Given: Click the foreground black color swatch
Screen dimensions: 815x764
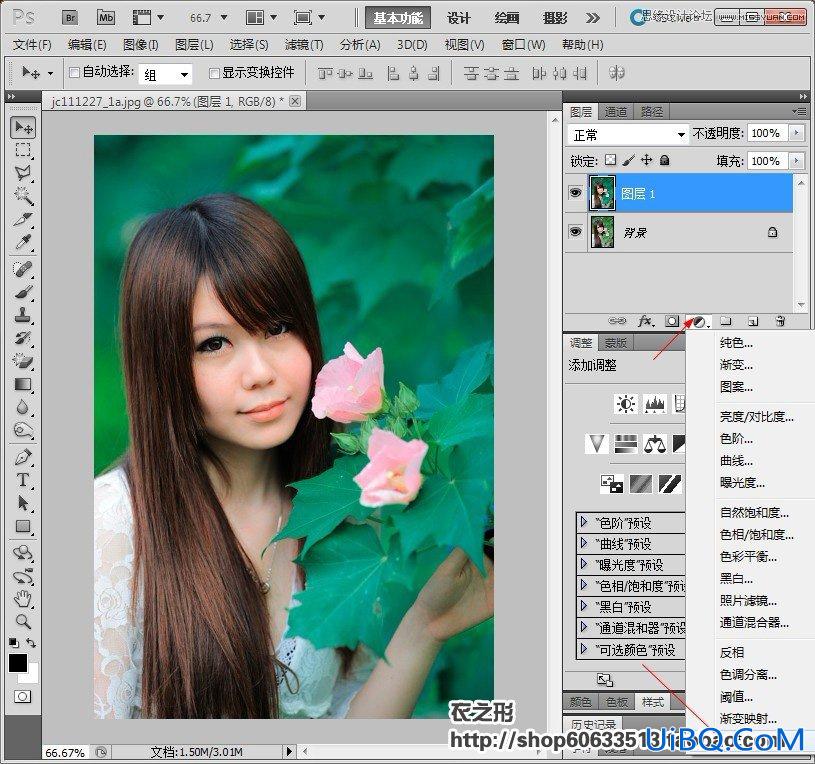Looking at the screenshot, I should coord(17,663).
